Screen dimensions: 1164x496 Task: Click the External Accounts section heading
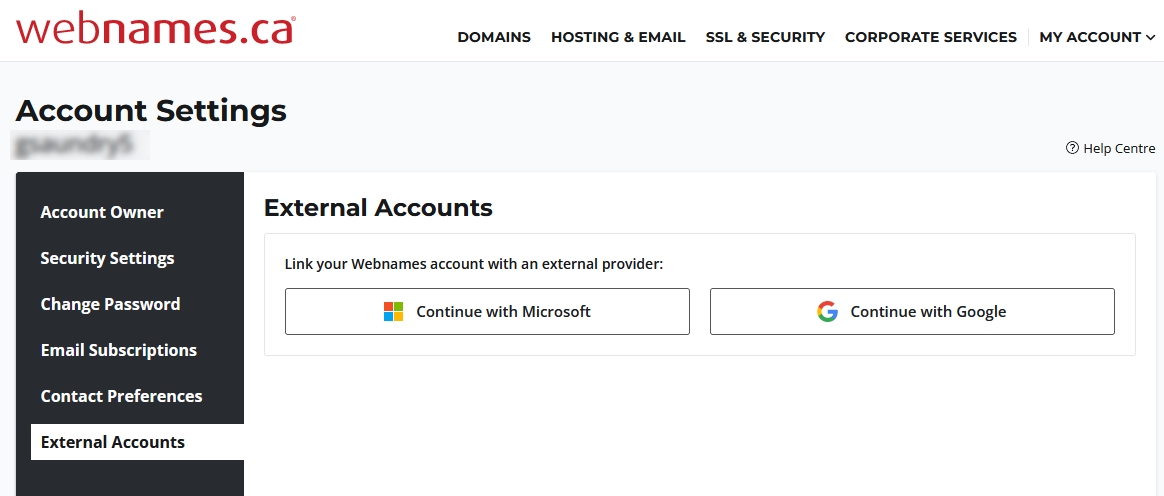tap(378, 207)
